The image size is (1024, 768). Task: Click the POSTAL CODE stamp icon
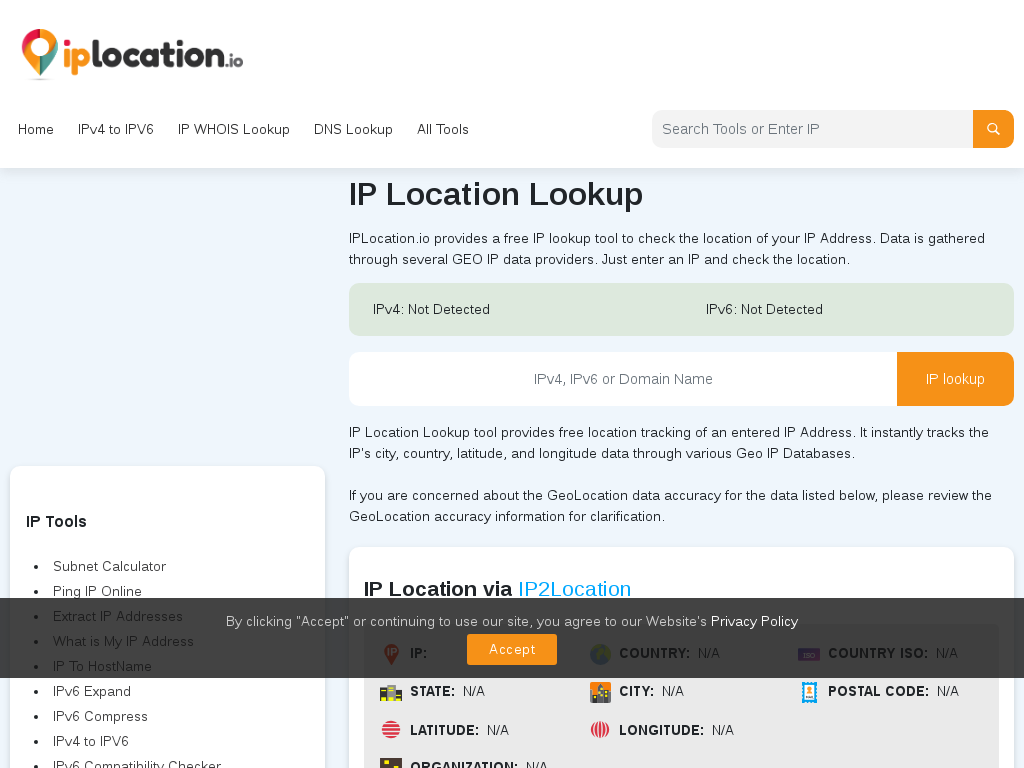pos(809,692)
